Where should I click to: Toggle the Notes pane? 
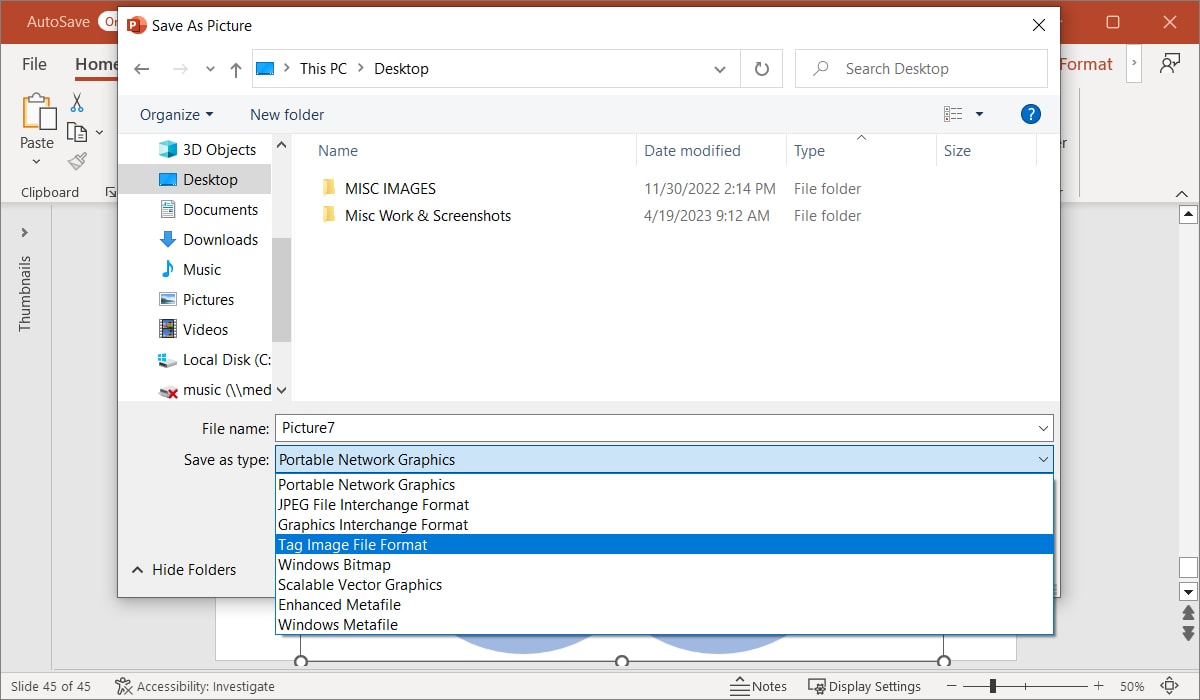759,686
